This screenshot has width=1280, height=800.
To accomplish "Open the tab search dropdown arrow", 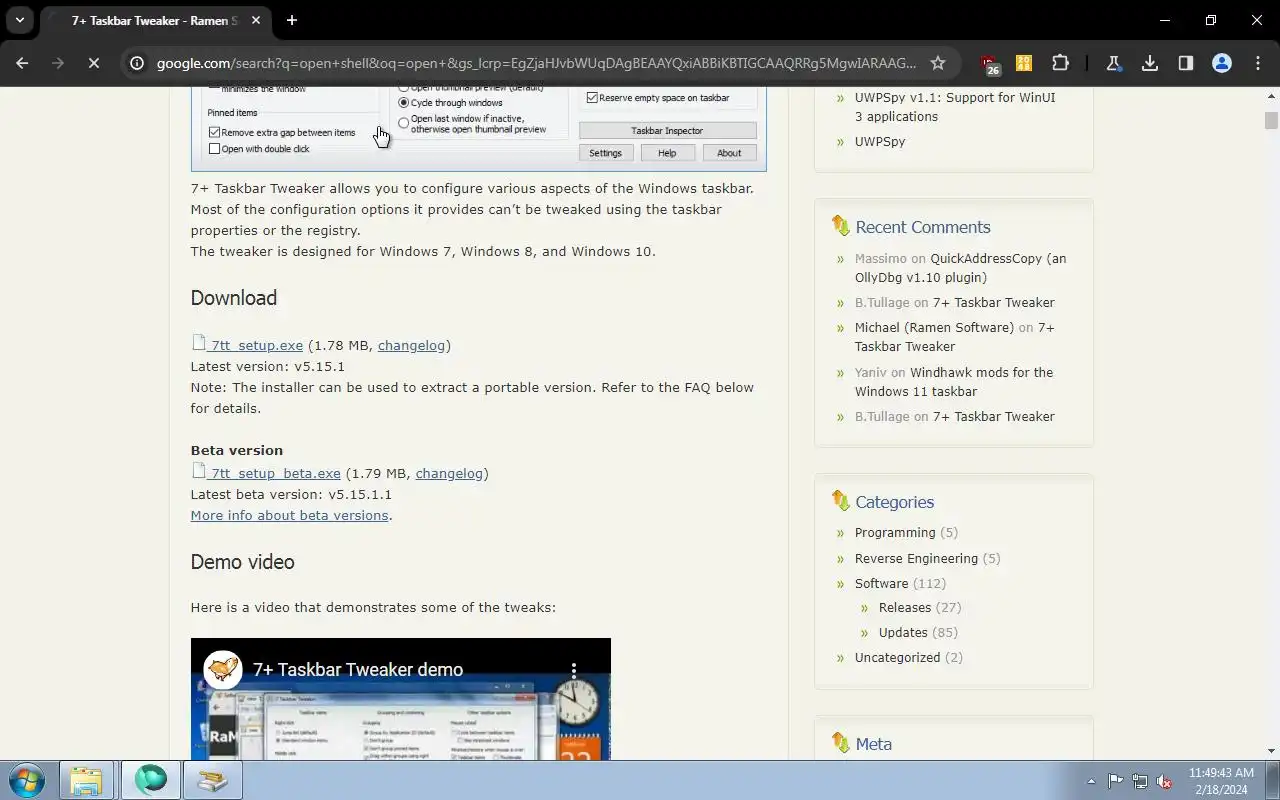I will 19,20.
